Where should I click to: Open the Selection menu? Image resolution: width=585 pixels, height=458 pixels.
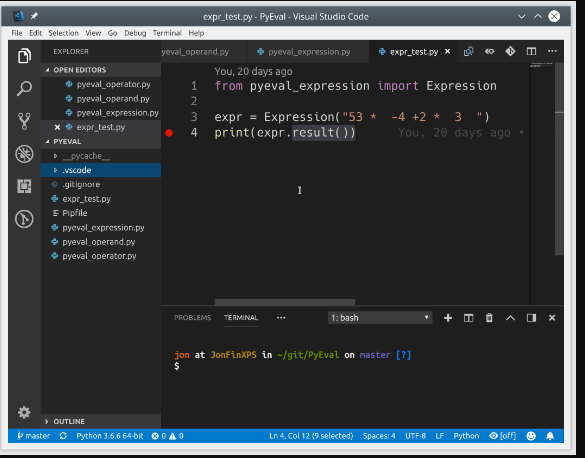tap(63, 33)
